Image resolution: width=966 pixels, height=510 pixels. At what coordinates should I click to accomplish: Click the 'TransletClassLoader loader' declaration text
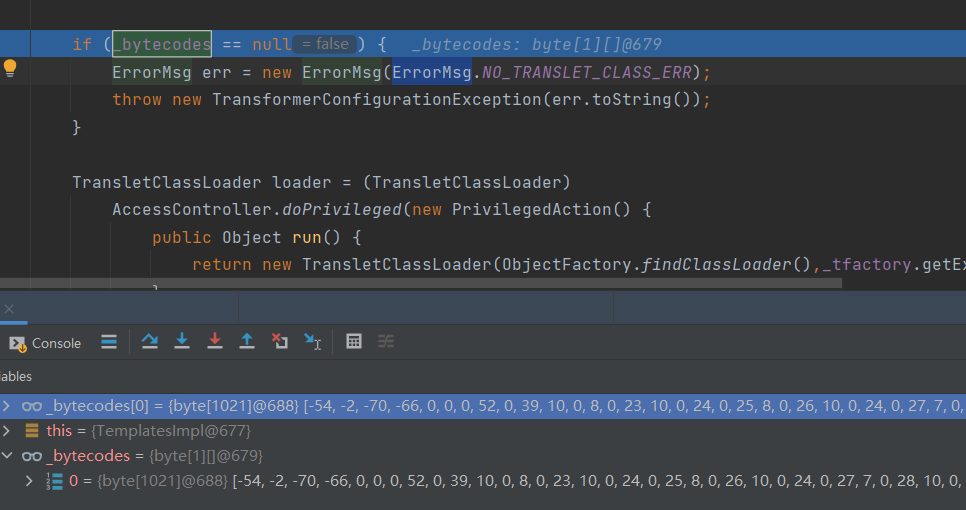[202, 182]
